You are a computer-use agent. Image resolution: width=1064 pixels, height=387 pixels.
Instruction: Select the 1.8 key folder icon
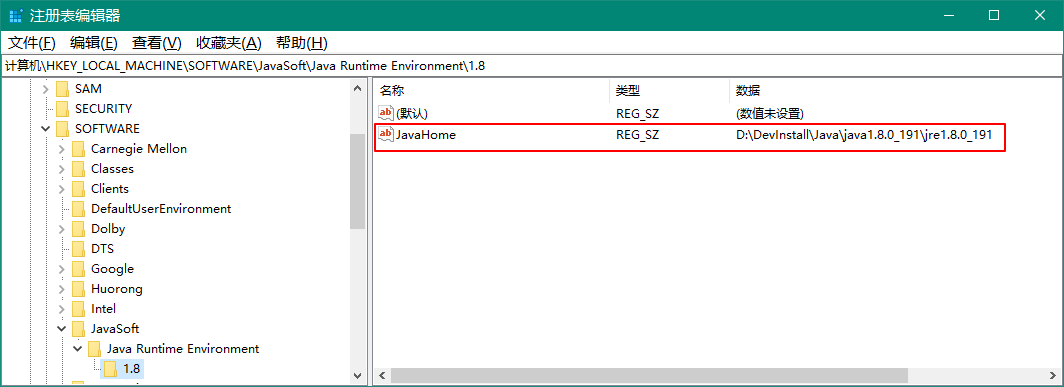pos(111,369)
